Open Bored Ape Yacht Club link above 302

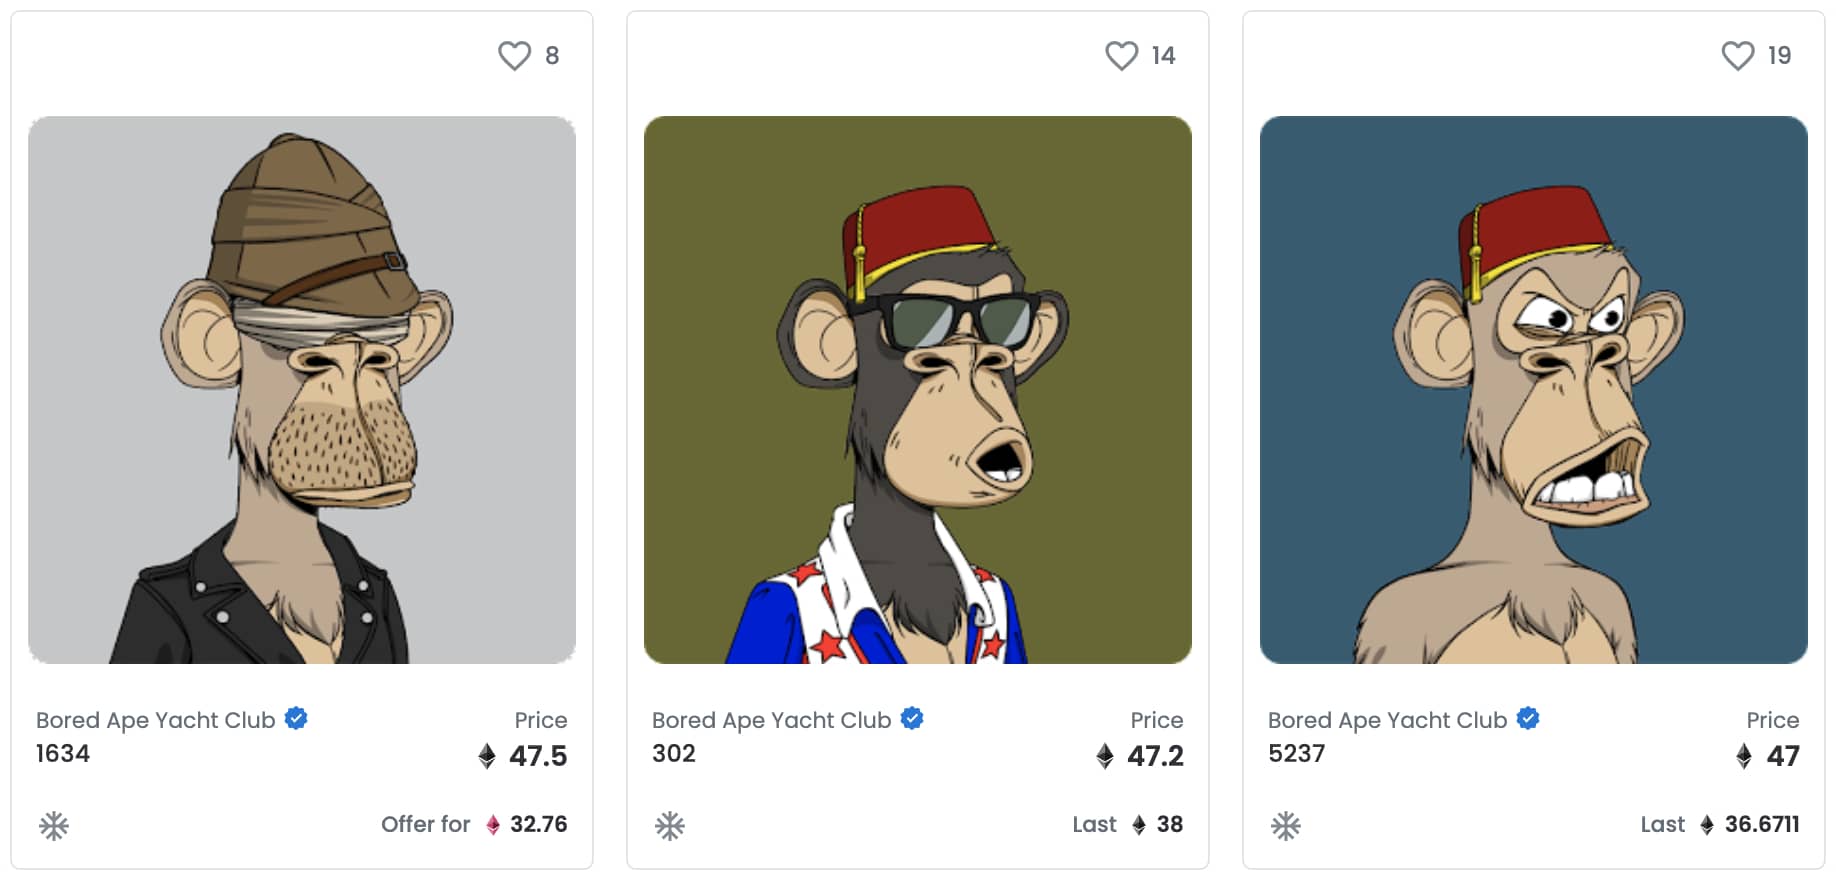pyautogui.click(x=772, y=720)
